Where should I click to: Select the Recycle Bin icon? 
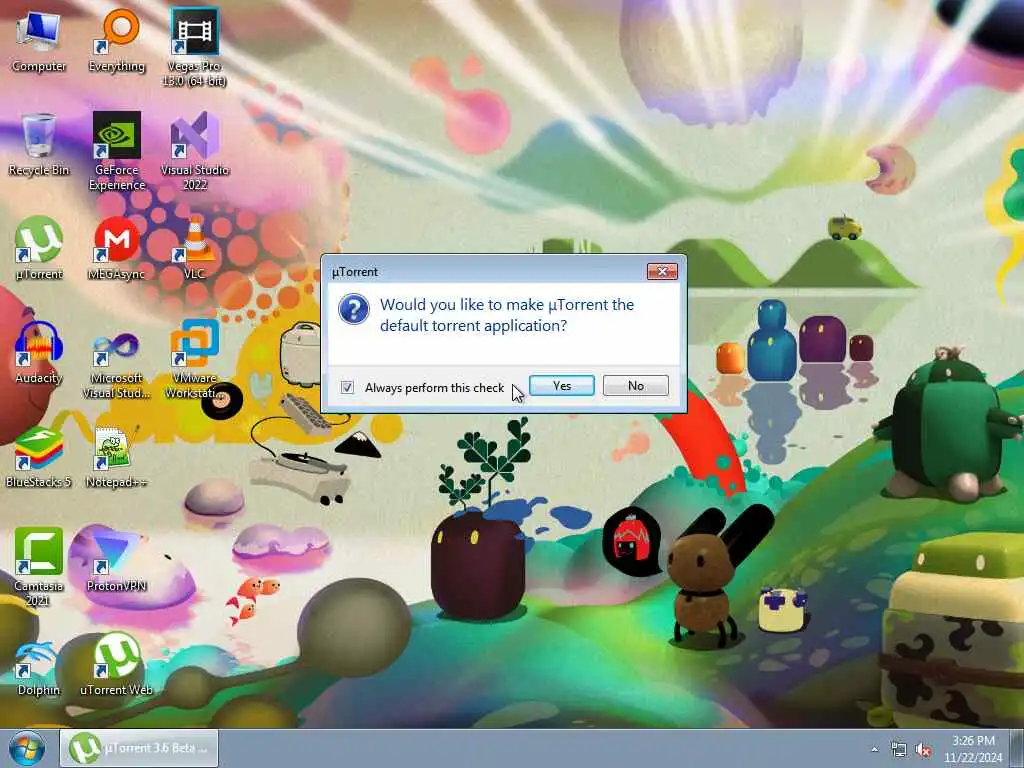pos(39,146)
